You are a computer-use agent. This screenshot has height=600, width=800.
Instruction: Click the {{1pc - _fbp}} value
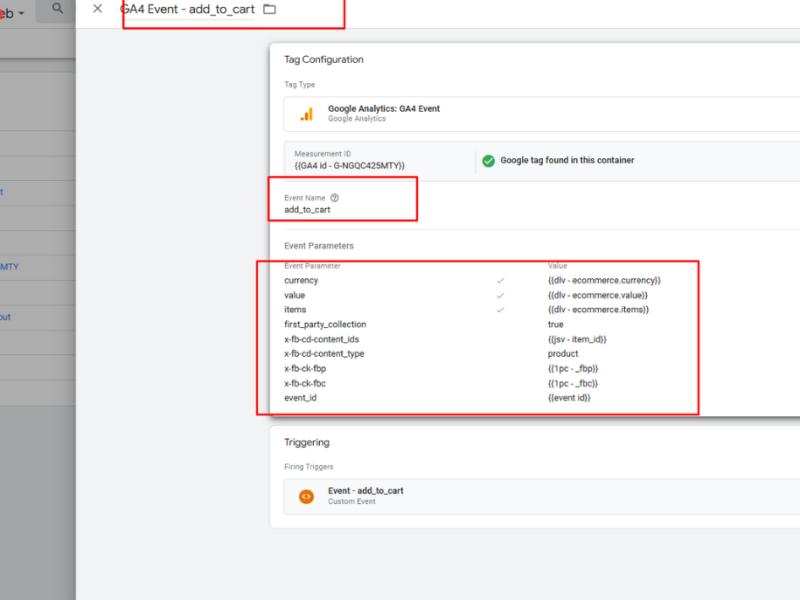[573, 368]
